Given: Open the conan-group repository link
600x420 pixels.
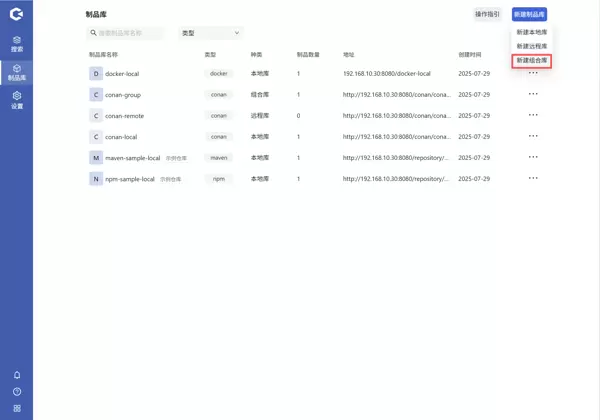Looking at the screenshot, I should [123, 95].
